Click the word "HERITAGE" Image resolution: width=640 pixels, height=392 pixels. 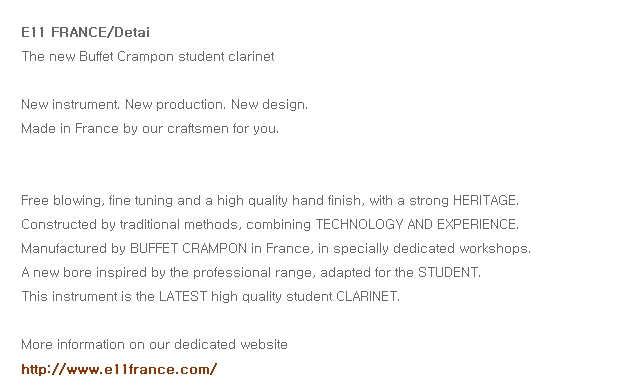(484, 200)
